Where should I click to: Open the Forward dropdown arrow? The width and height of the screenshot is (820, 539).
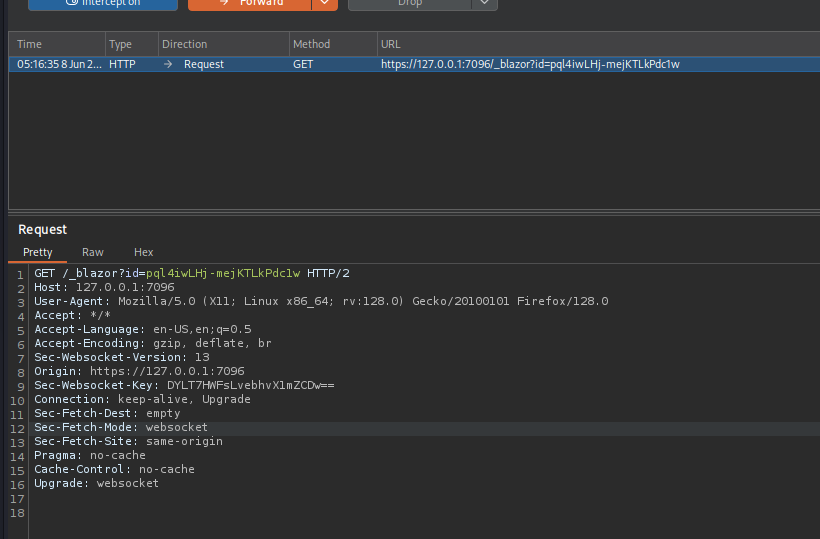tap(325, 4)
